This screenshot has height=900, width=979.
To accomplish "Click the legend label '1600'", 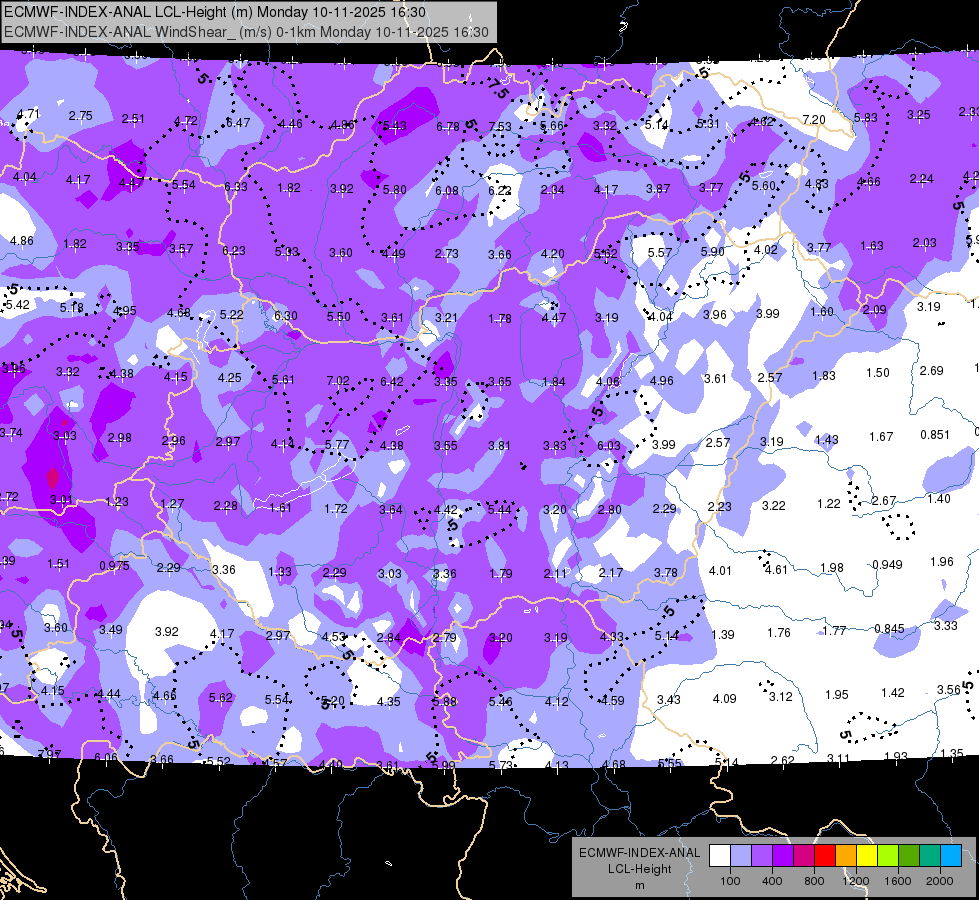I will coord(898,881).
